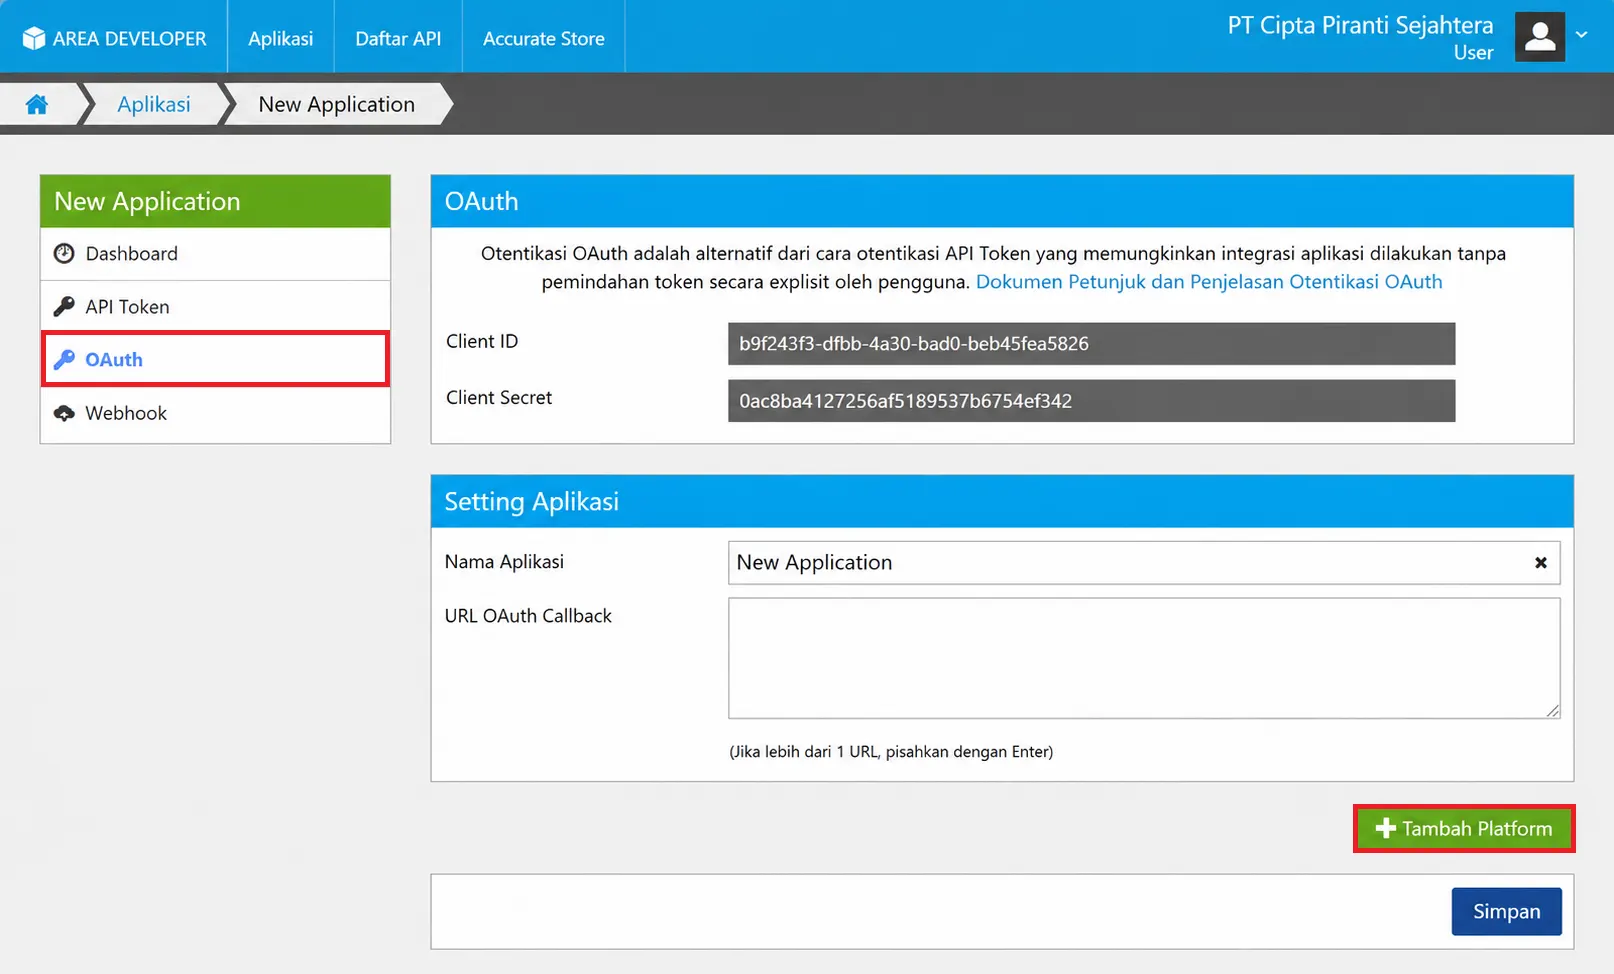The image size is (1614, 974).
Task: Expand the user account dropdown arrow
Action: click(1582, 35)
